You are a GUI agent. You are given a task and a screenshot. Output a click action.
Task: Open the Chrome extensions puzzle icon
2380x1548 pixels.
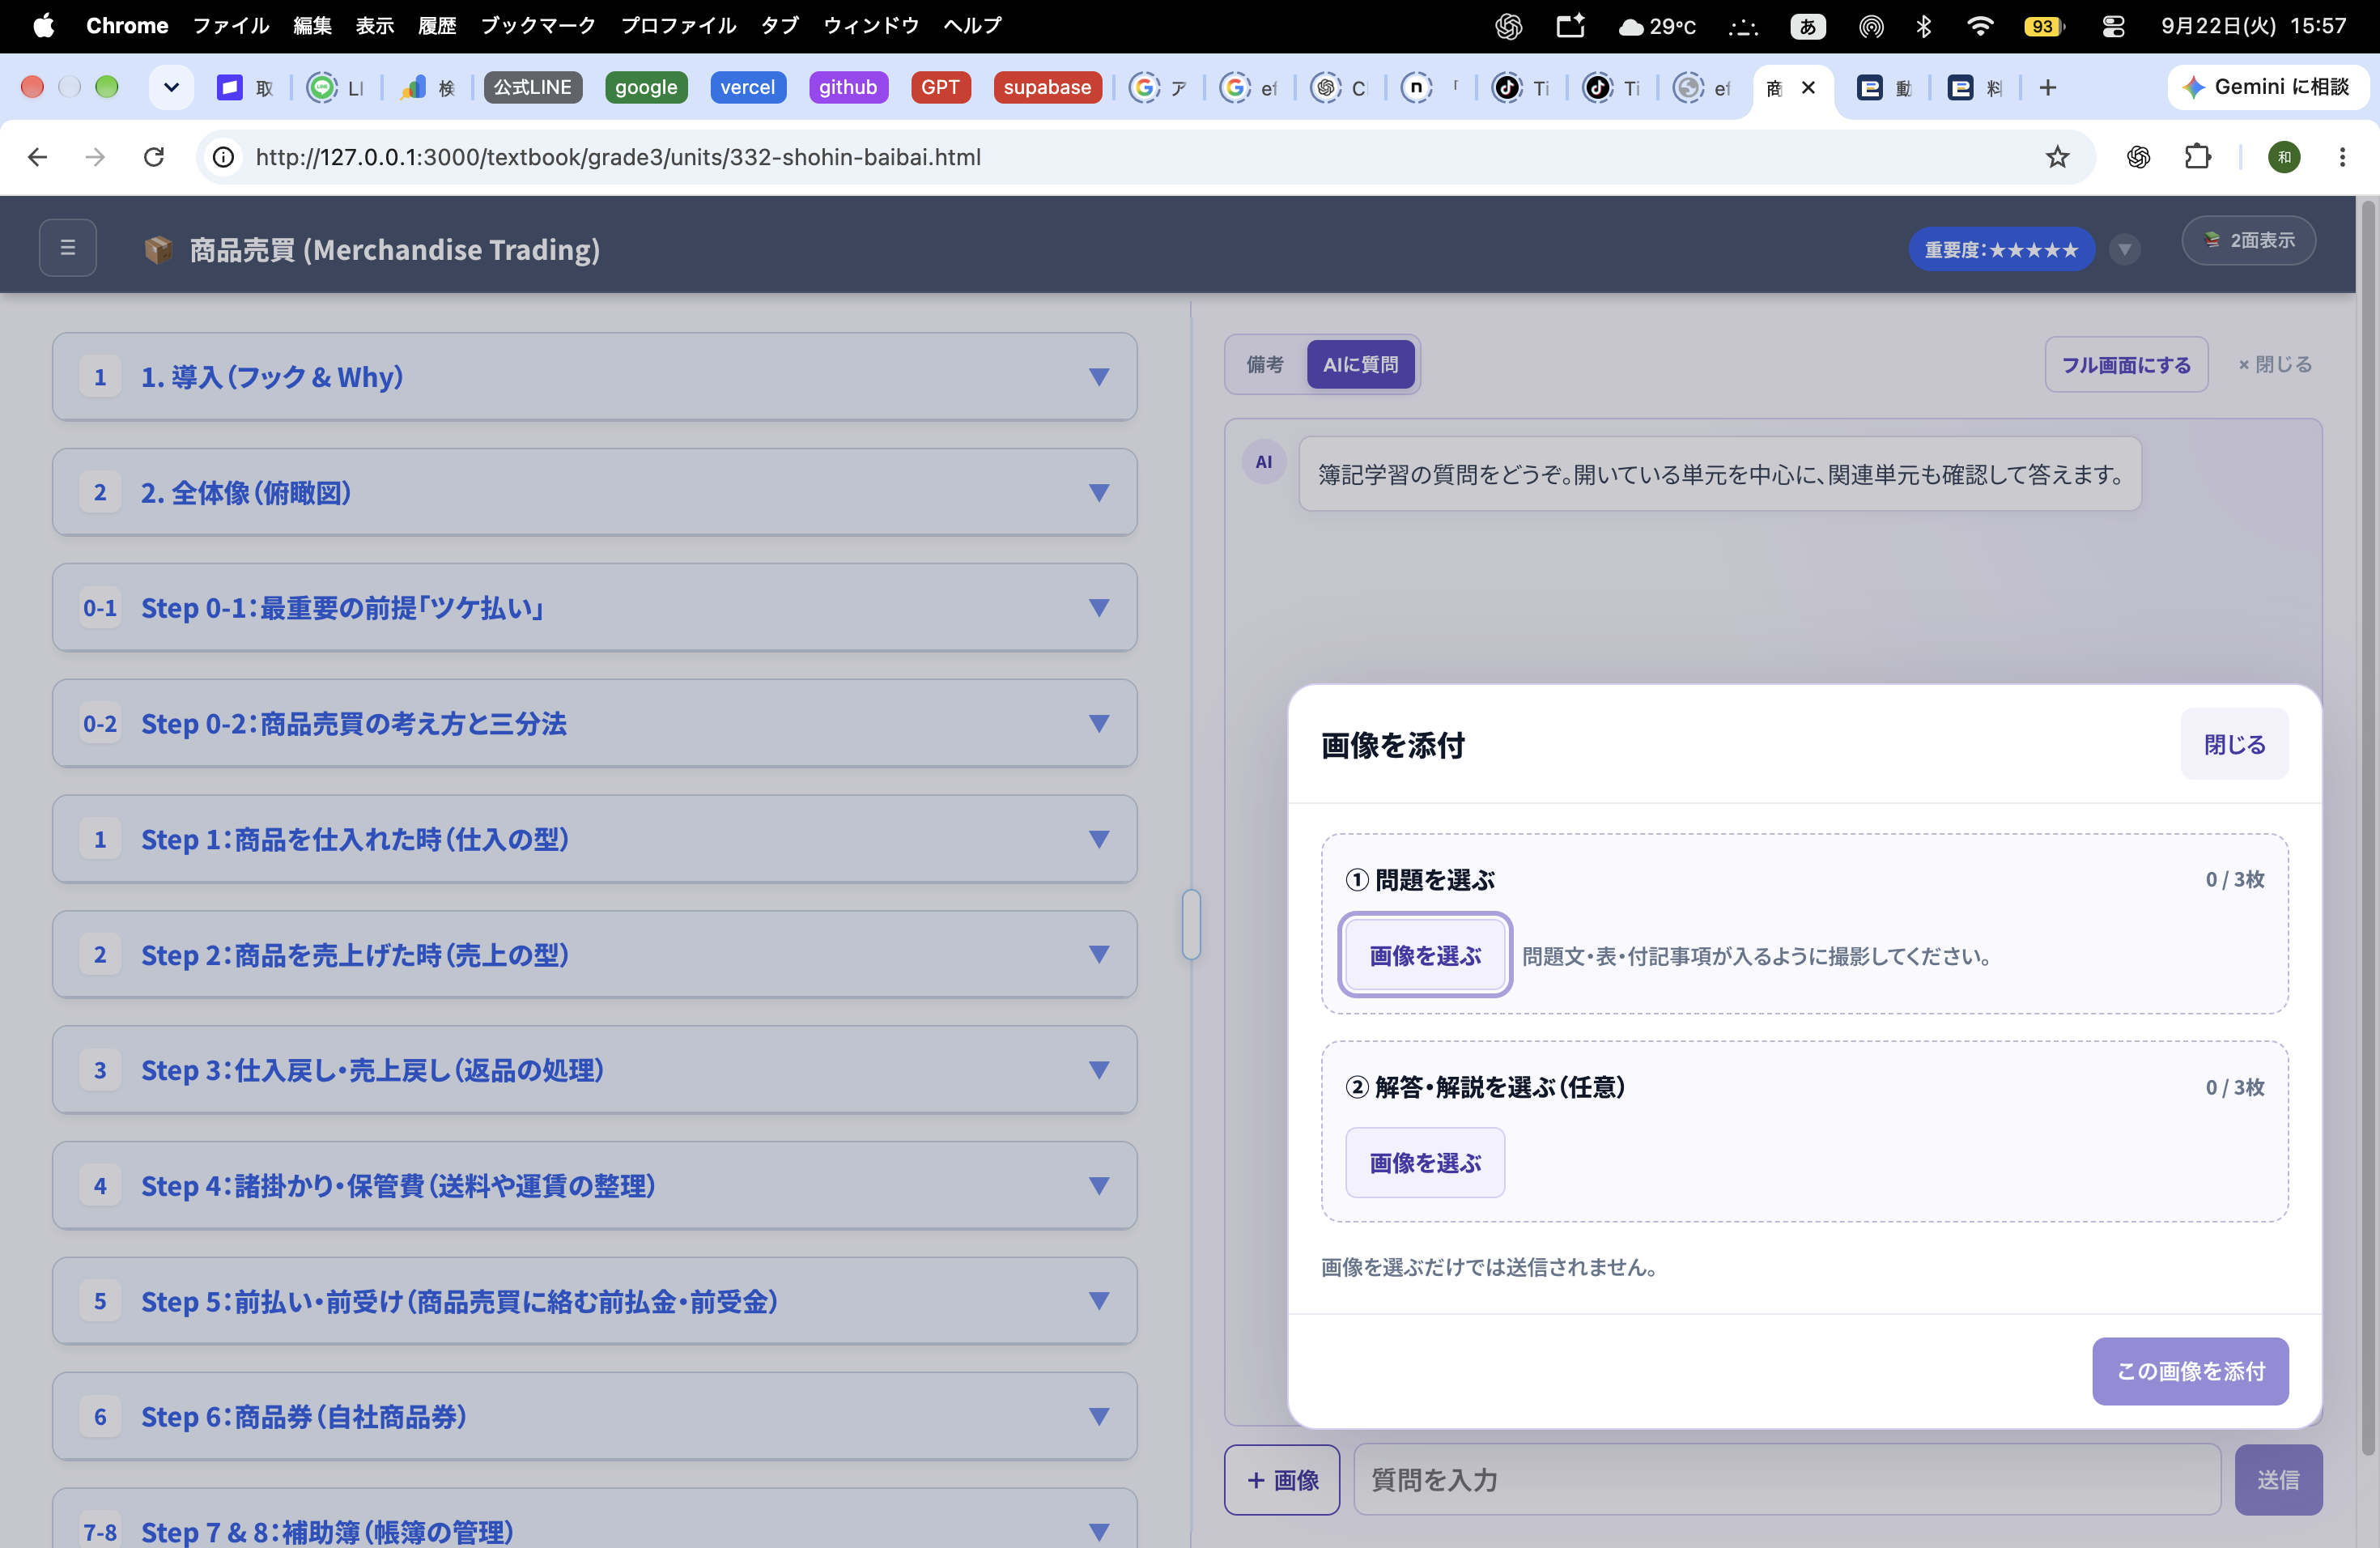(2197, 157)
